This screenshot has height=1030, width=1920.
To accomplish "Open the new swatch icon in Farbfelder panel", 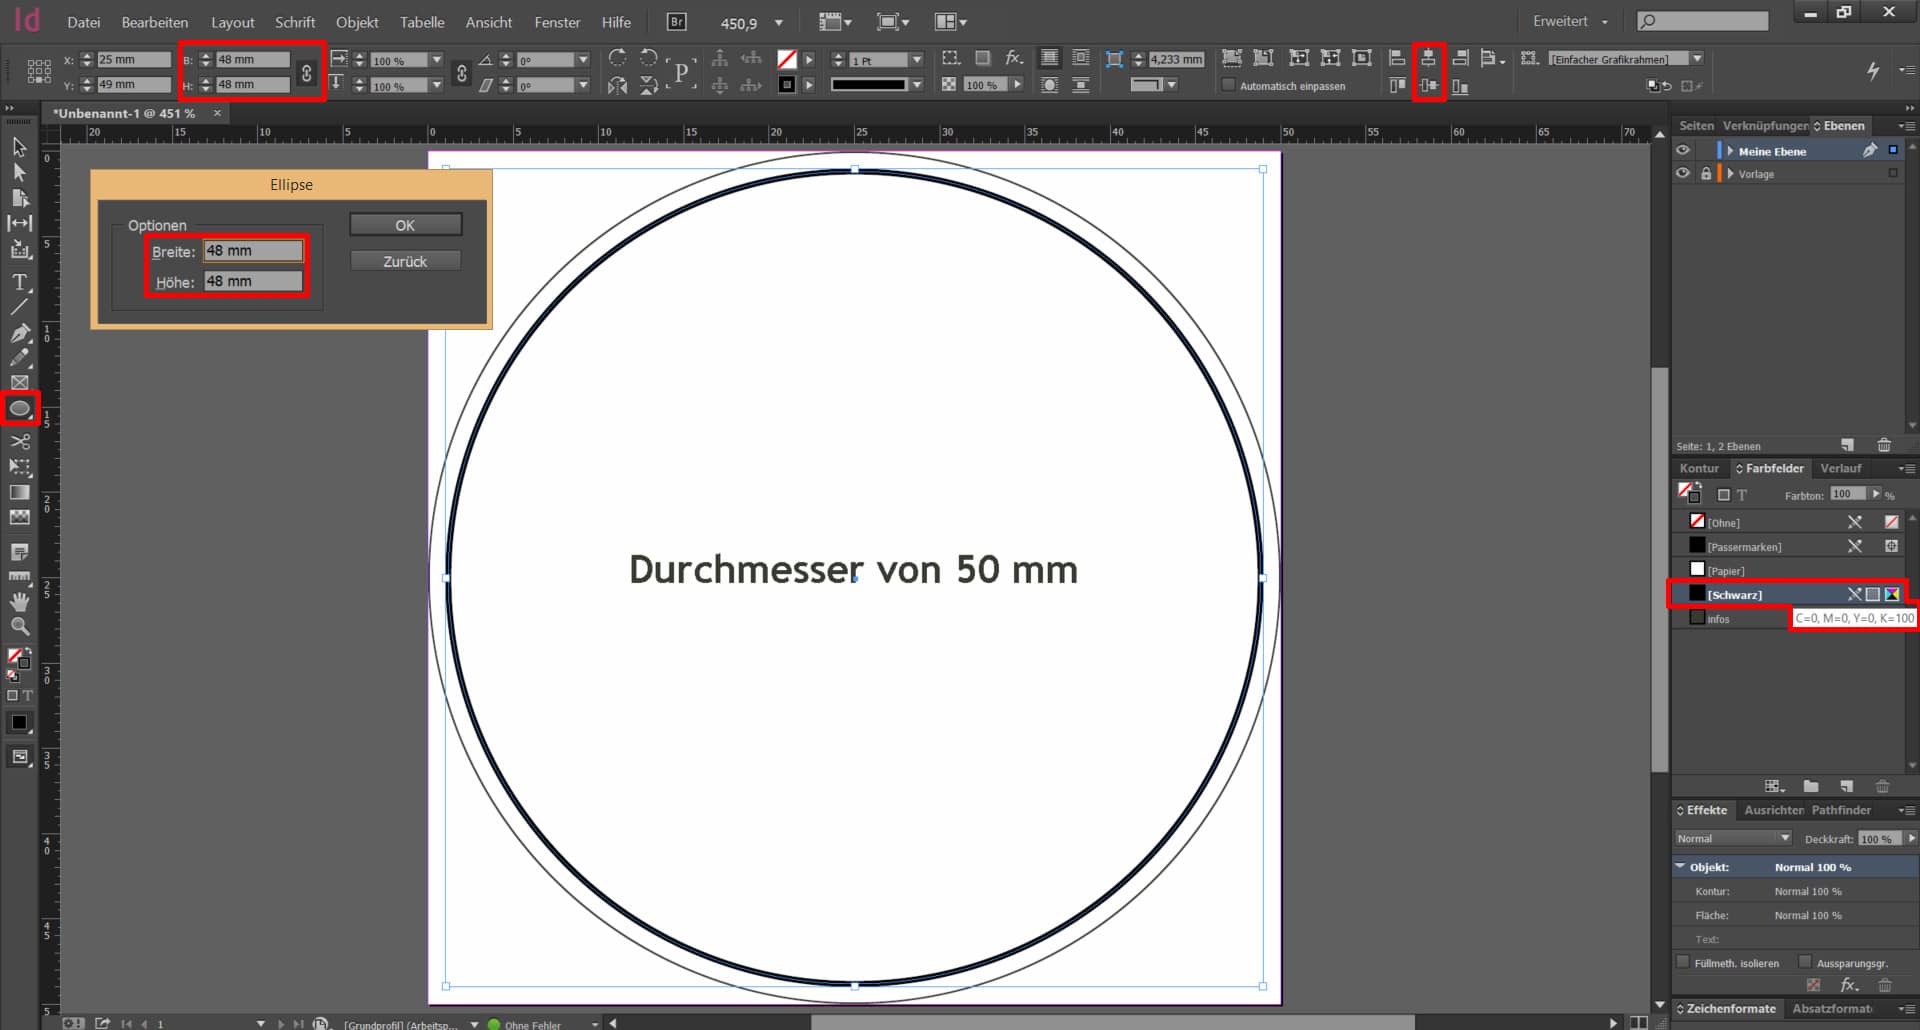I will pos(1846,786).
